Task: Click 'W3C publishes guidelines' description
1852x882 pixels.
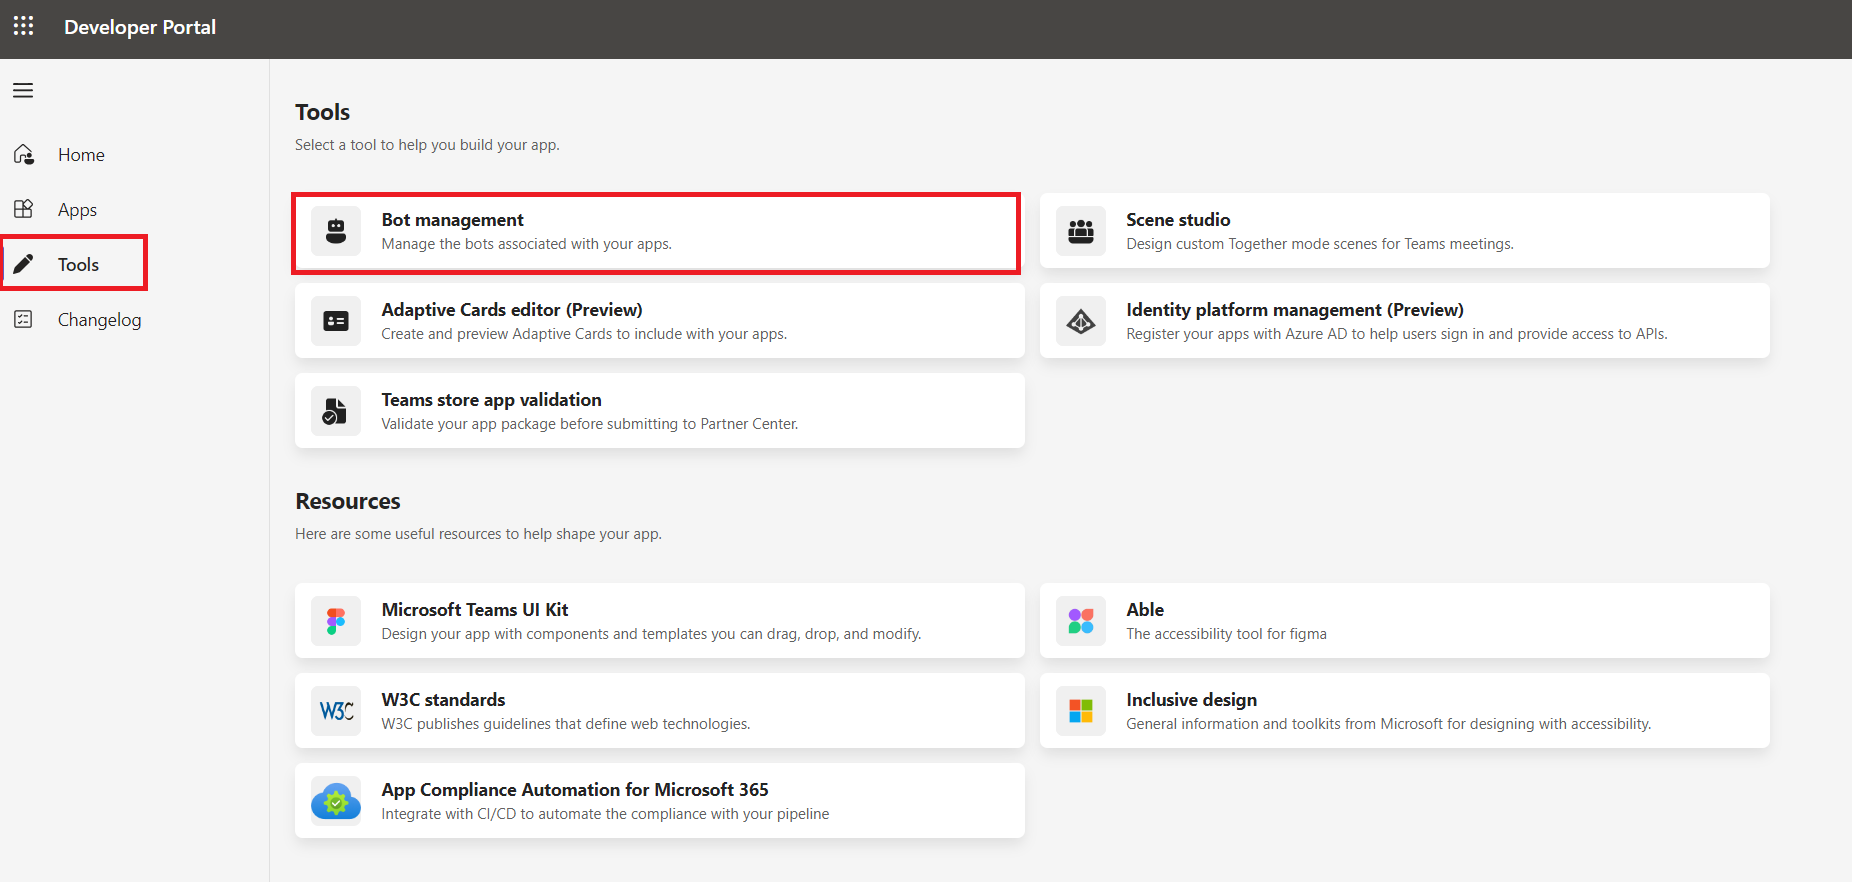Action: (565, 724)
